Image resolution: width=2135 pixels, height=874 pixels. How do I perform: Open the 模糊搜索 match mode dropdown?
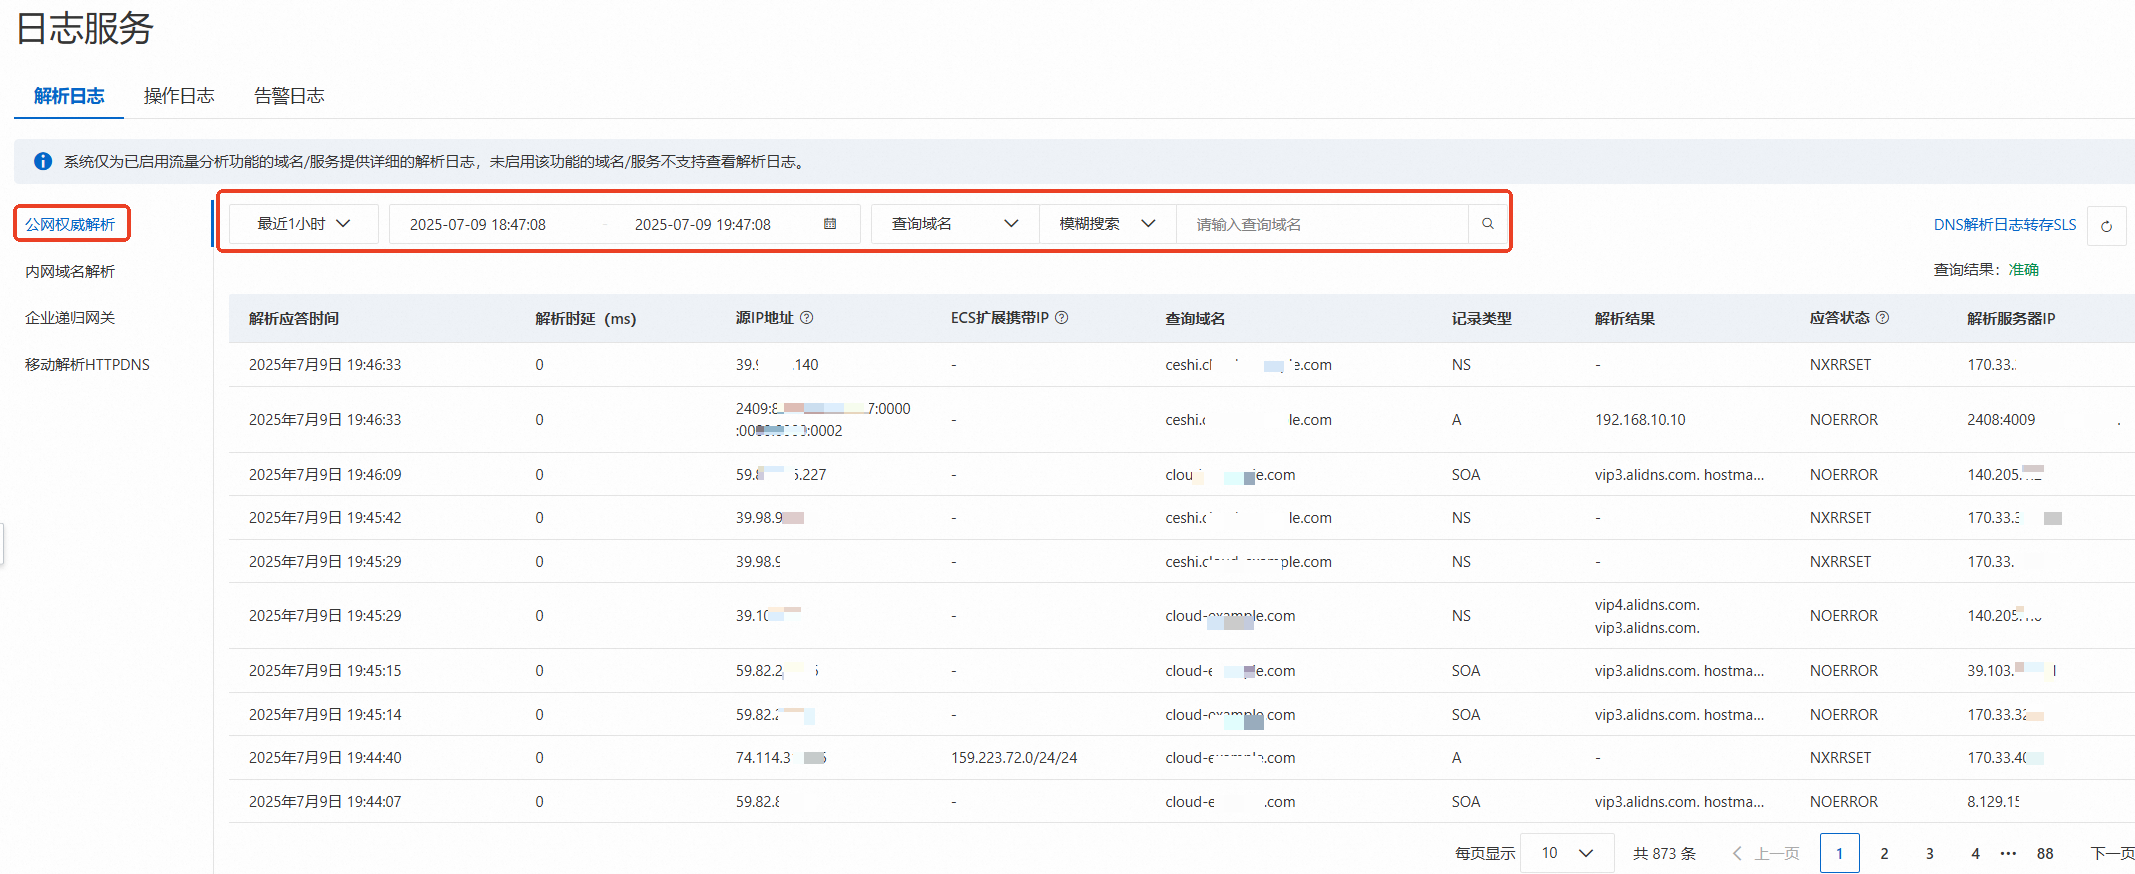[1108, 224]
